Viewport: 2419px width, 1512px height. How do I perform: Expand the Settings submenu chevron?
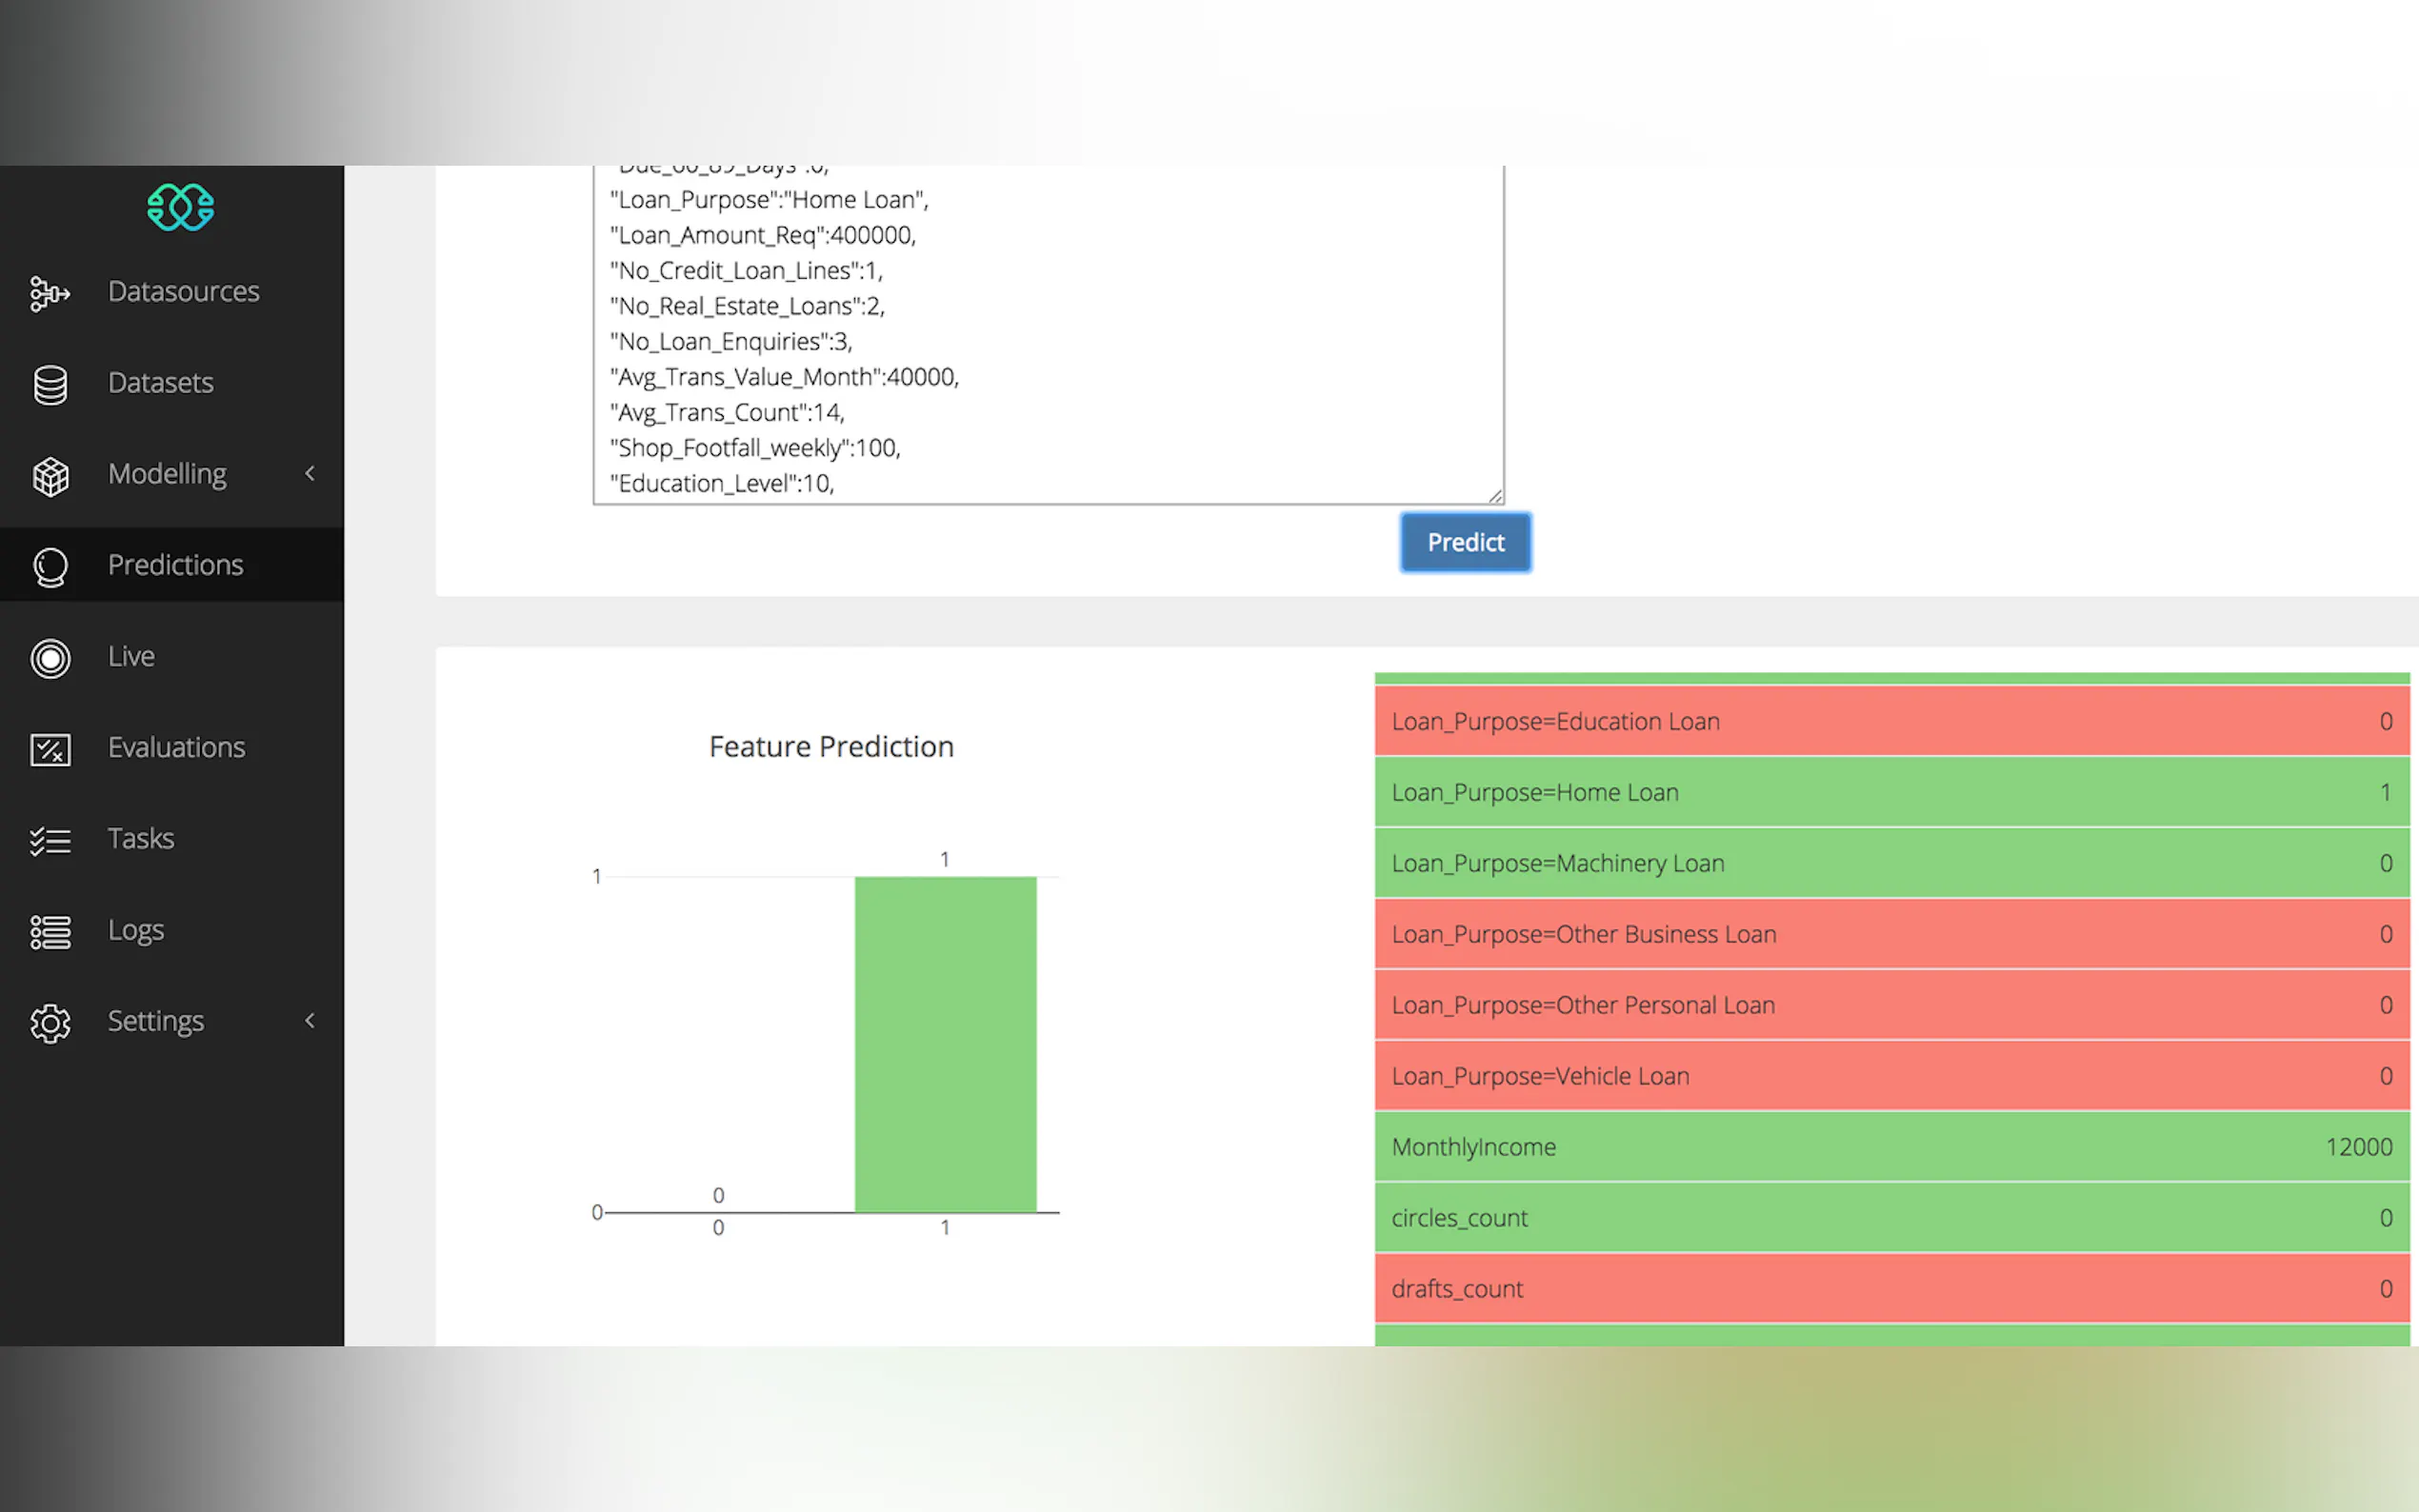click(310, 1021)
